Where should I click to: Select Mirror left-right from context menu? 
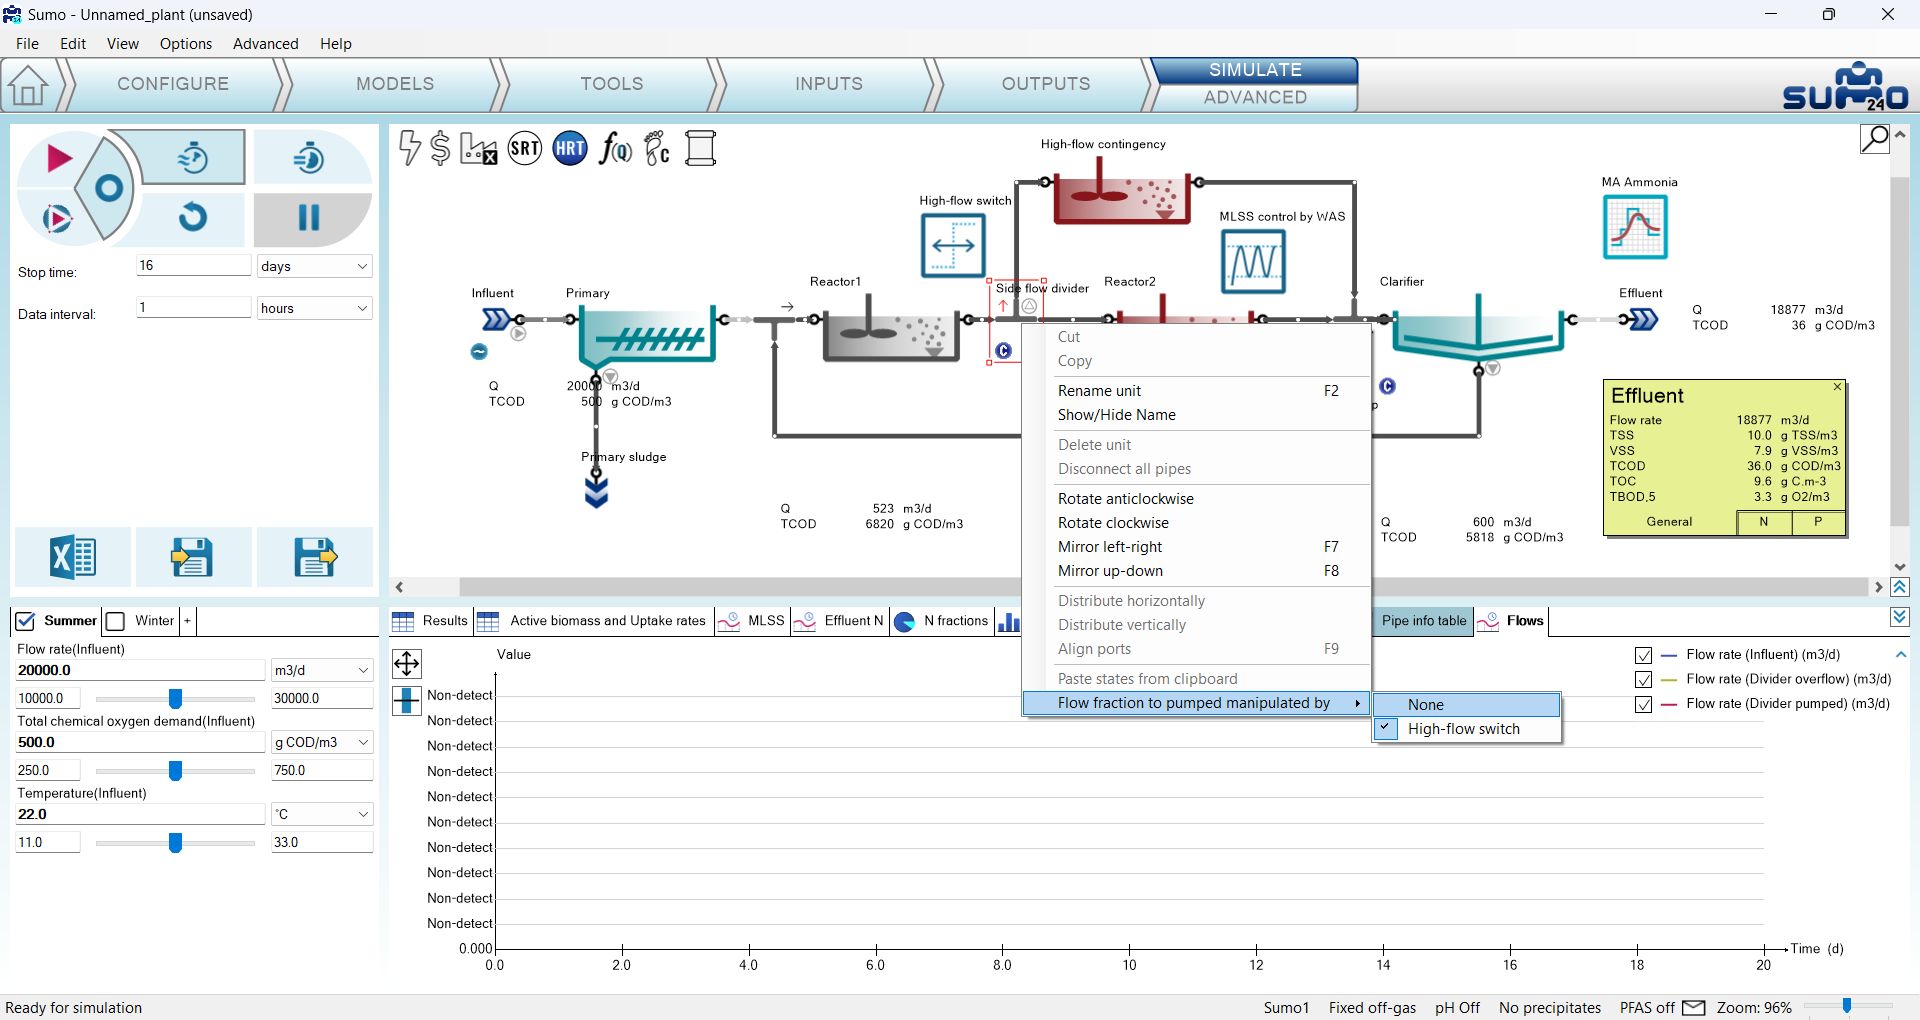pyautogui.click(x=1196, y=547)
